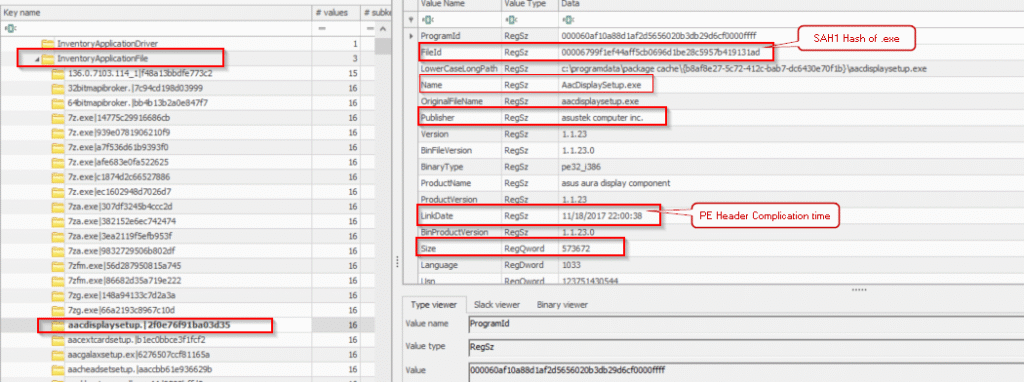Select the 7z.exe|a7f536d61b9393f0 key

pos(118,147)
